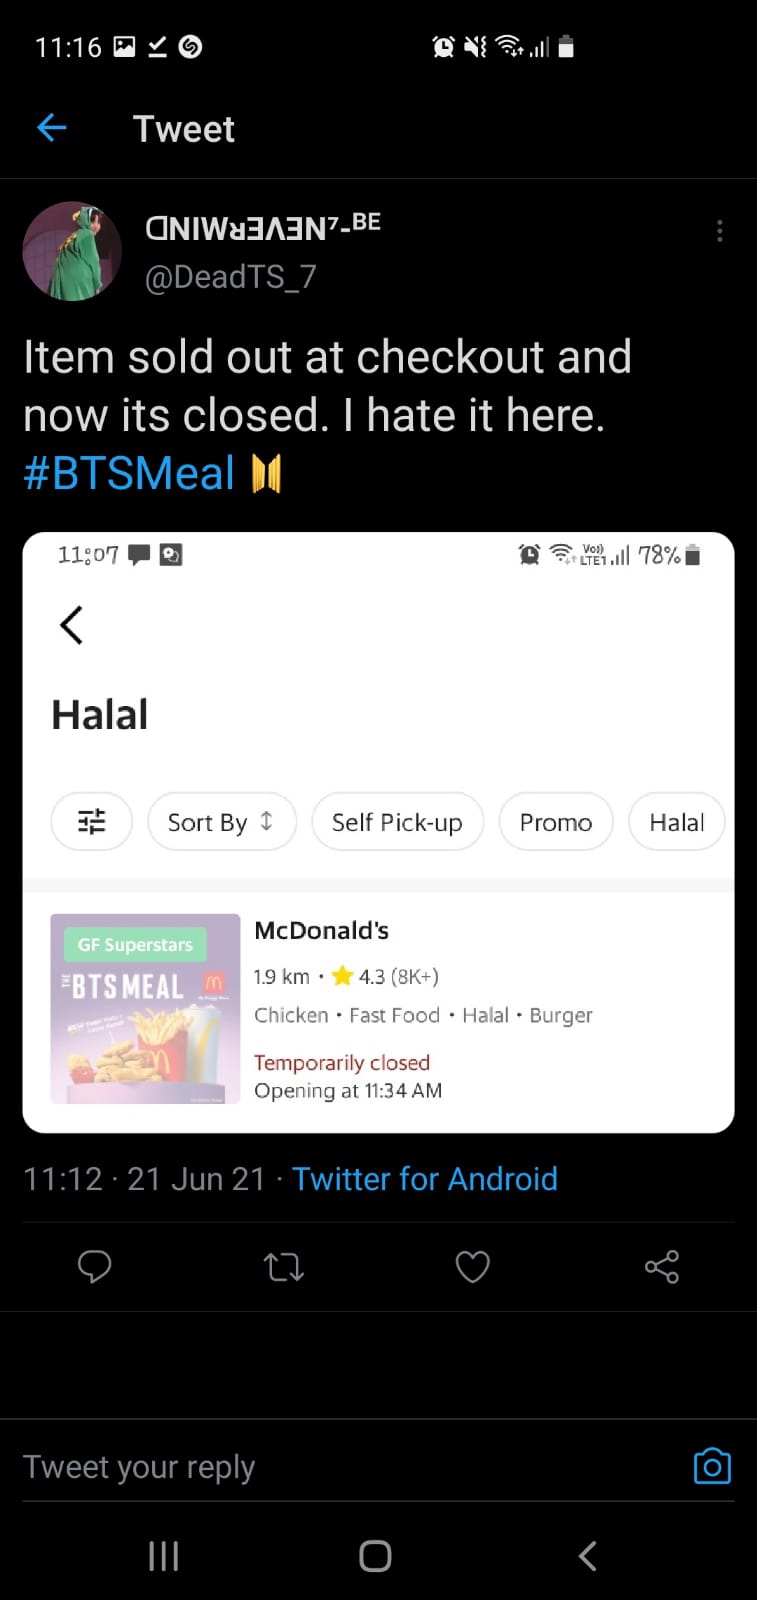This screenshot has width=757, height=1600.
Task: Open recent apps navigation button
Action: coord(164,1555)
